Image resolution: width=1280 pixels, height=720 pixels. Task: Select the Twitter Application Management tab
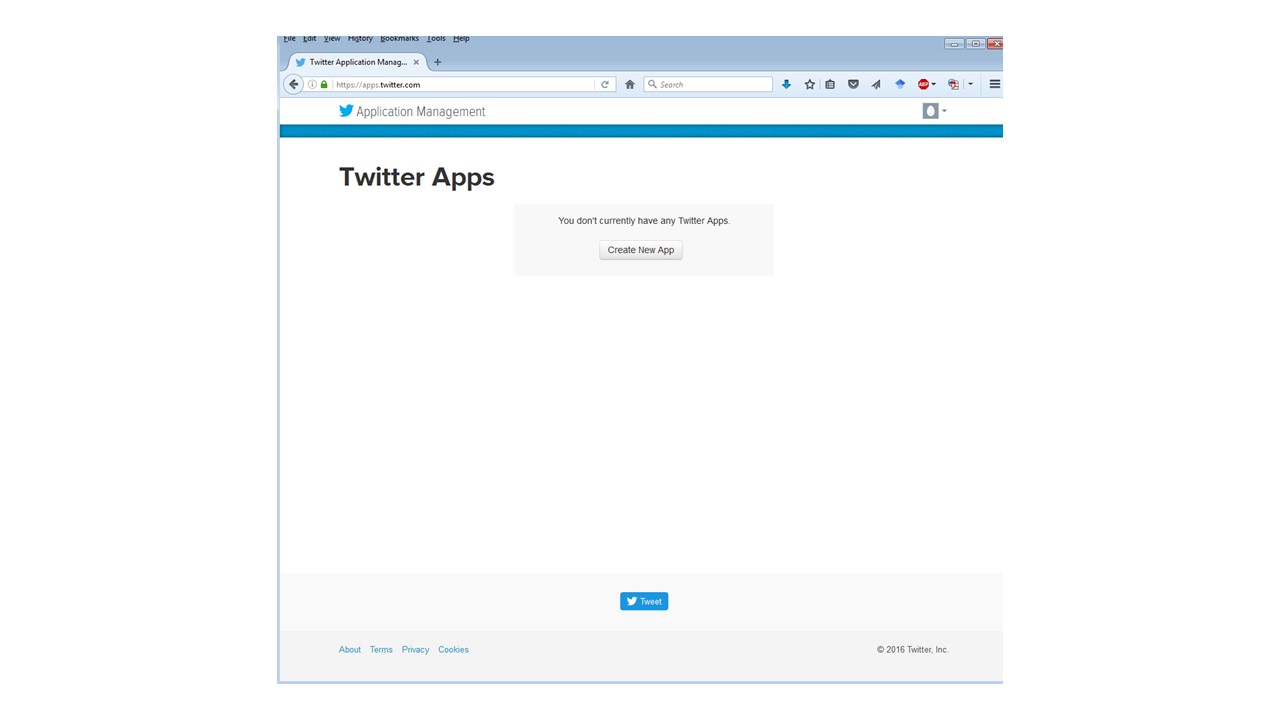356,62
